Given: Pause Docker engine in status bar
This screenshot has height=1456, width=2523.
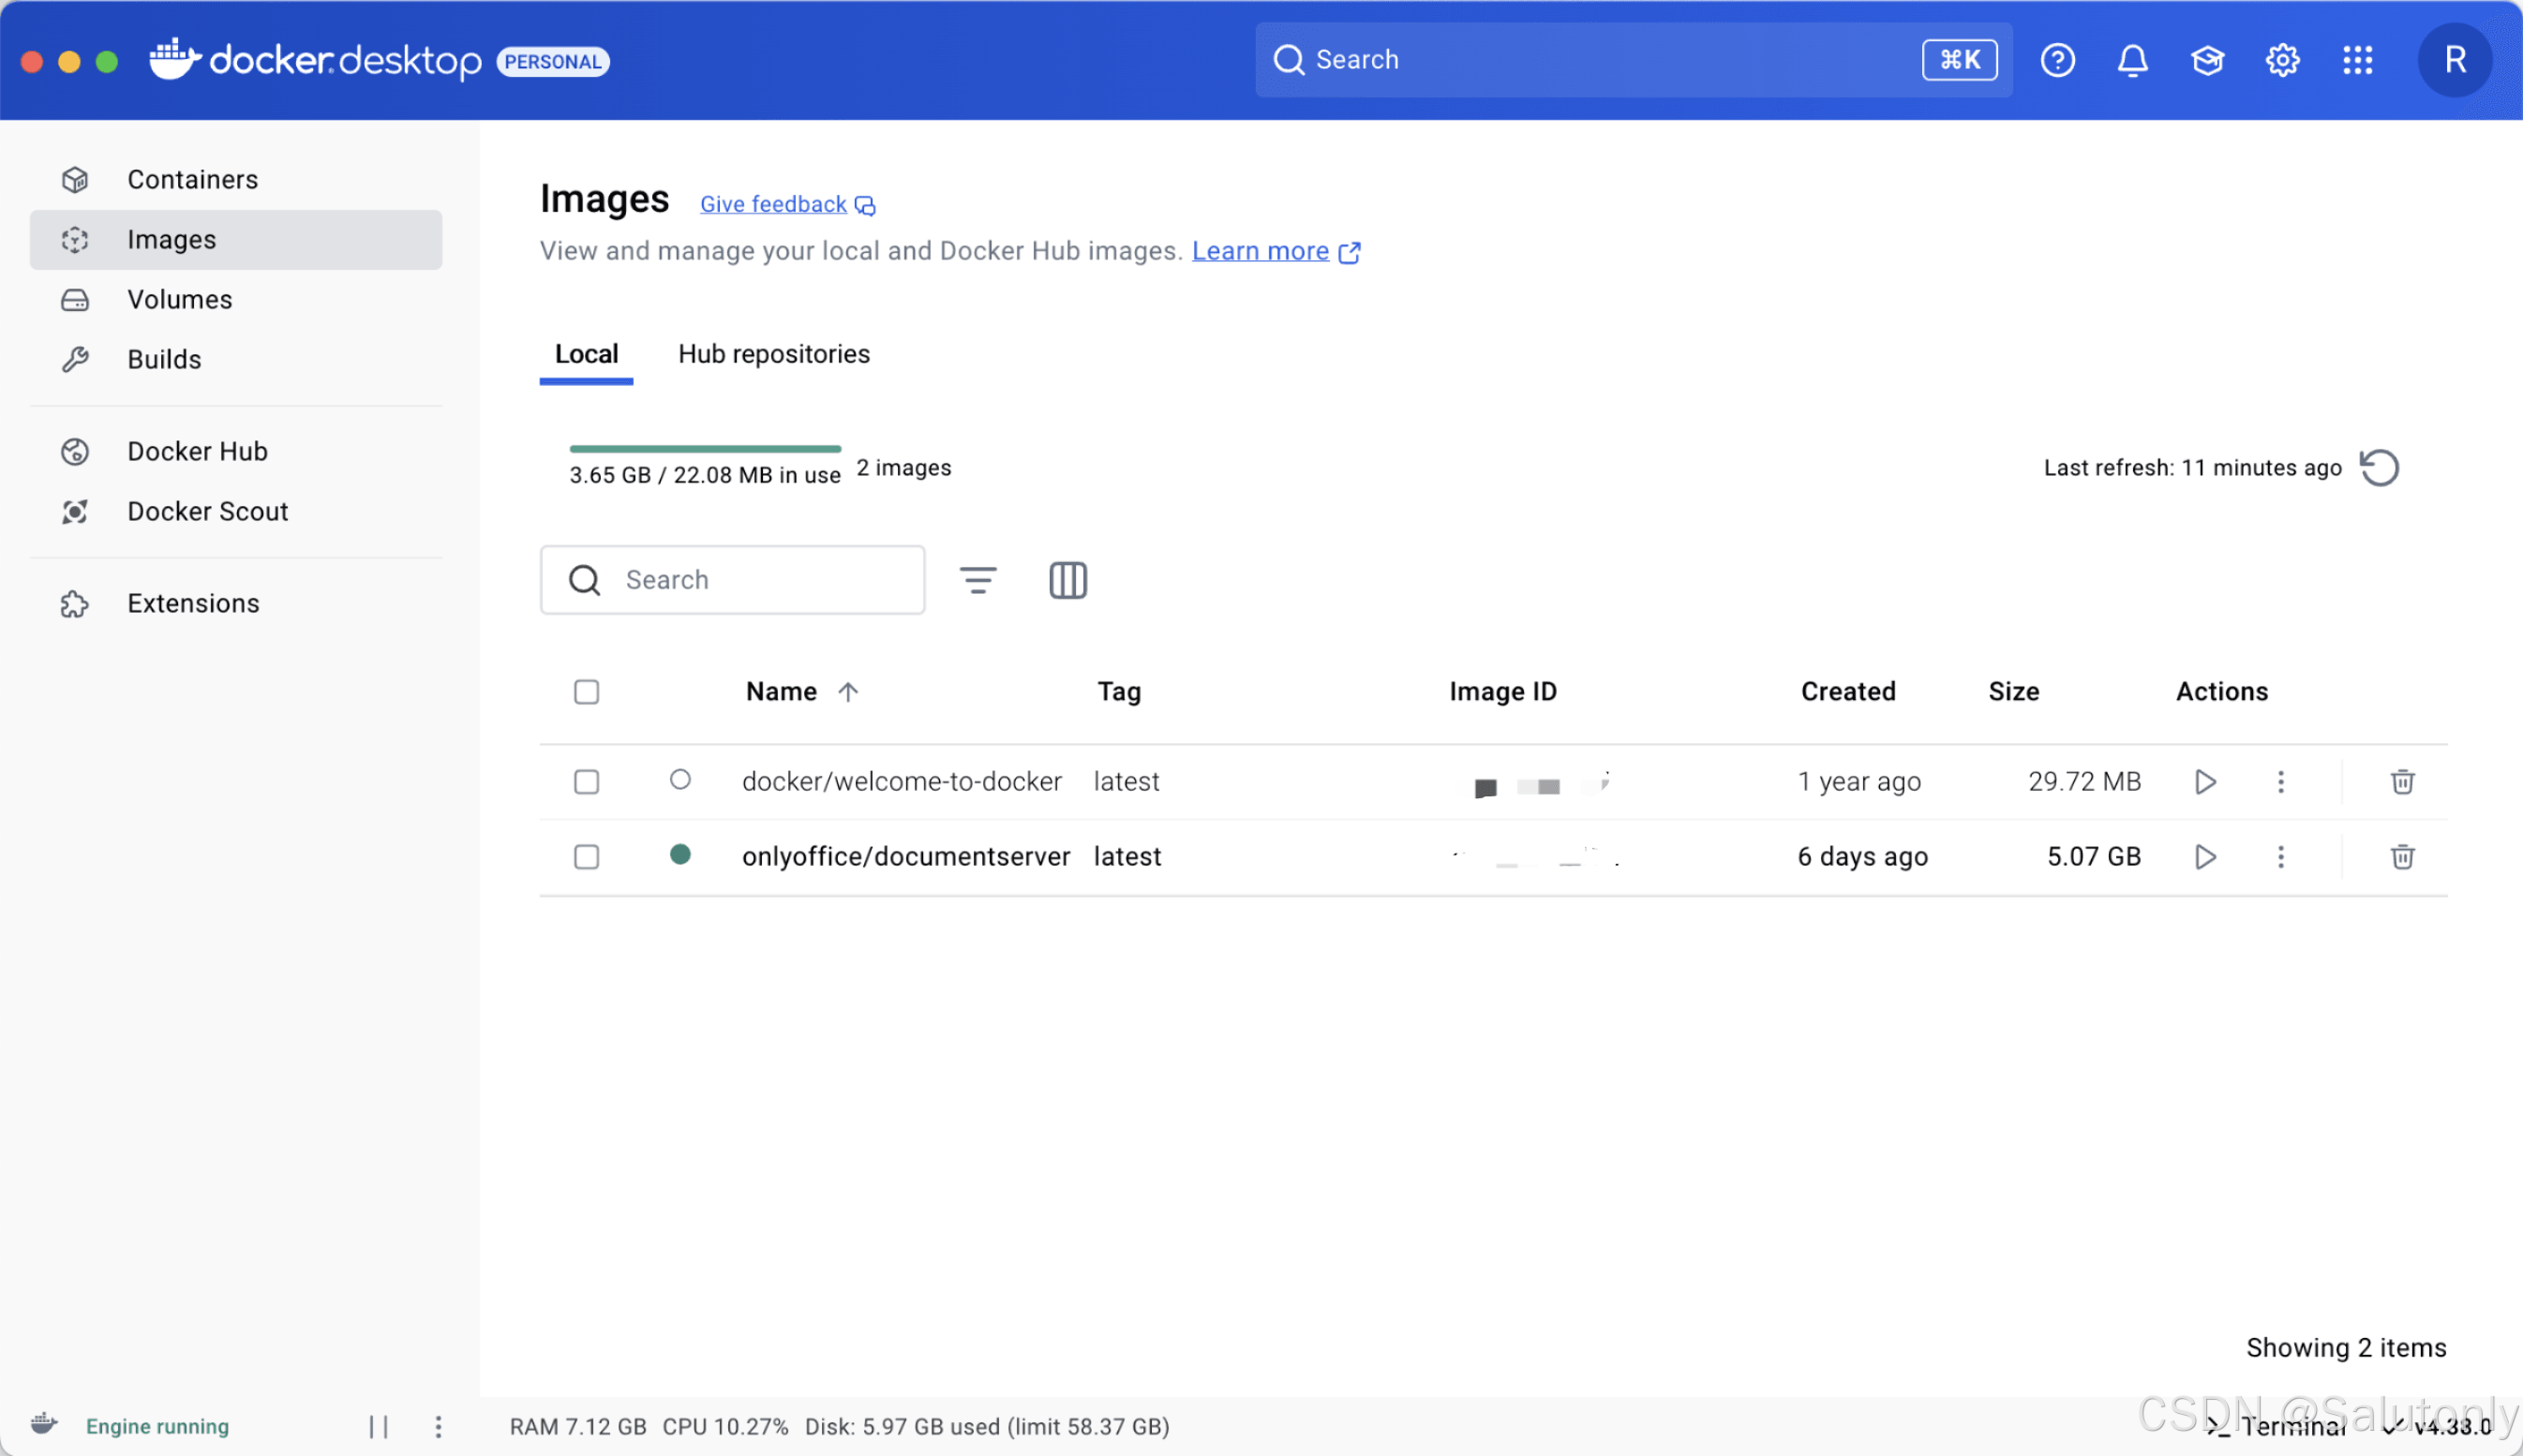Looking at the screenshot, I should [378, 1427].
